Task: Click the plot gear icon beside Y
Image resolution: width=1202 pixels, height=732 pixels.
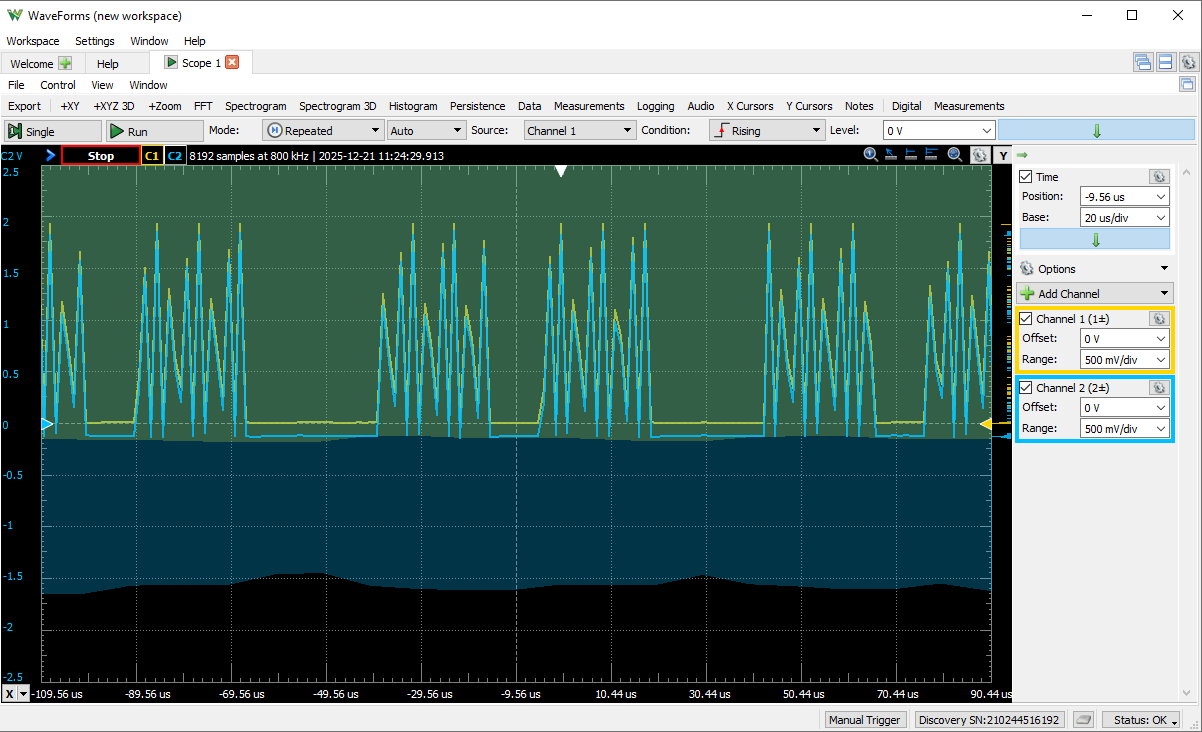Action: [979, 155]
